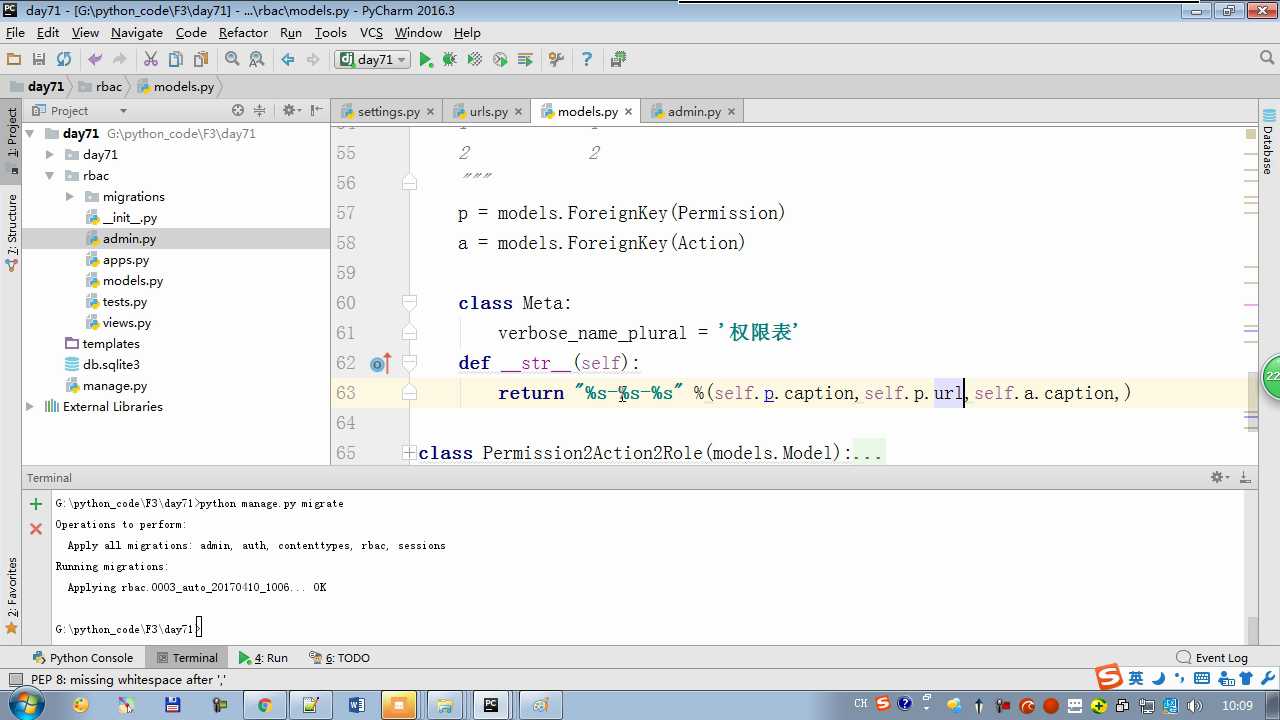The image size is (1280, 720).
Task: Open Python Console tool window
Action: (83, 658)
